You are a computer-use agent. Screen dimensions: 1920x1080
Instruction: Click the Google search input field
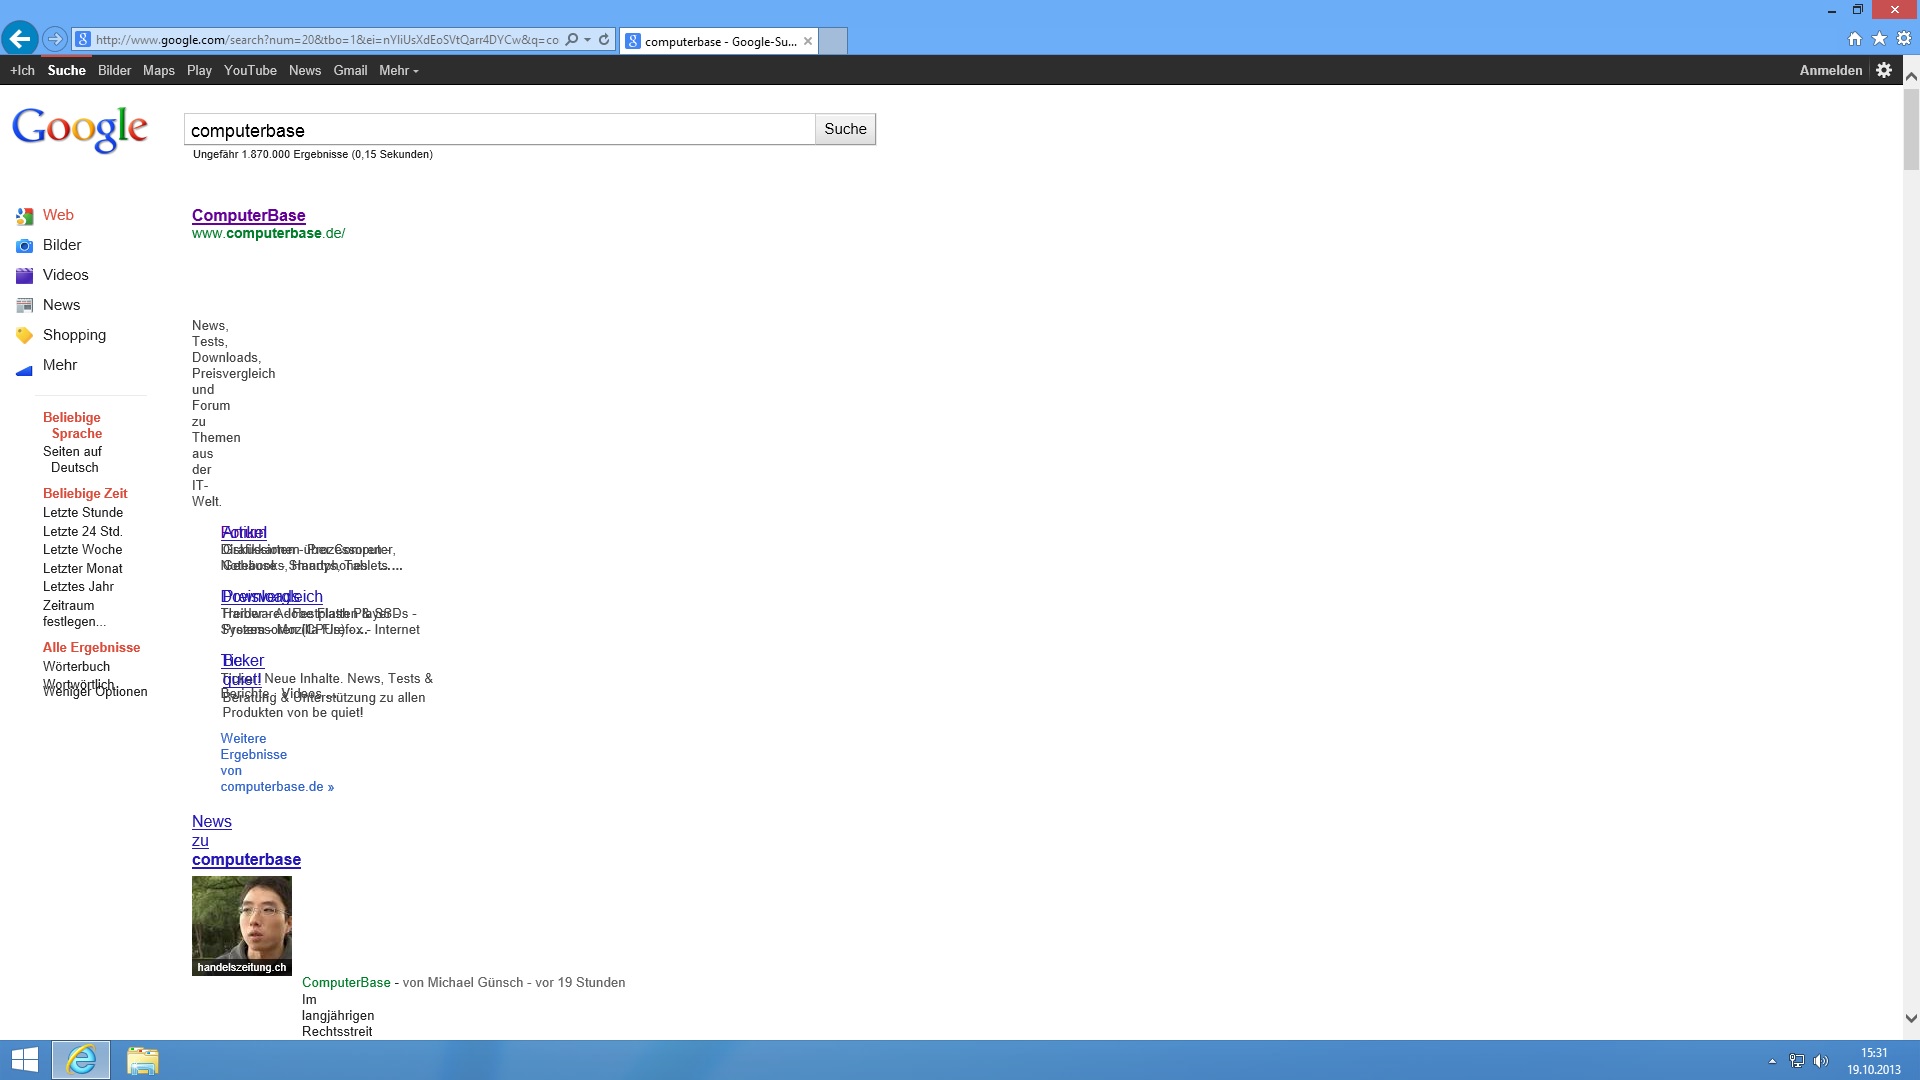point(499,130)
